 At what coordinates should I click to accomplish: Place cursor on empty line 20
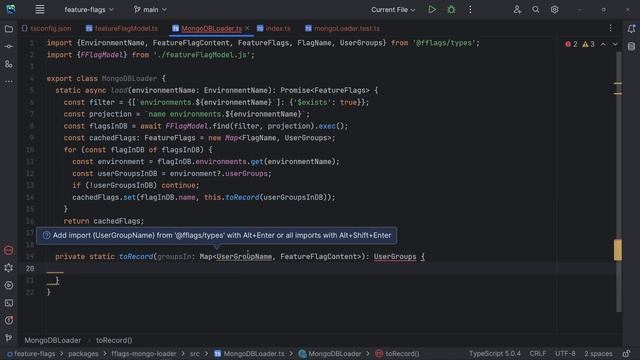coord(331,268)
